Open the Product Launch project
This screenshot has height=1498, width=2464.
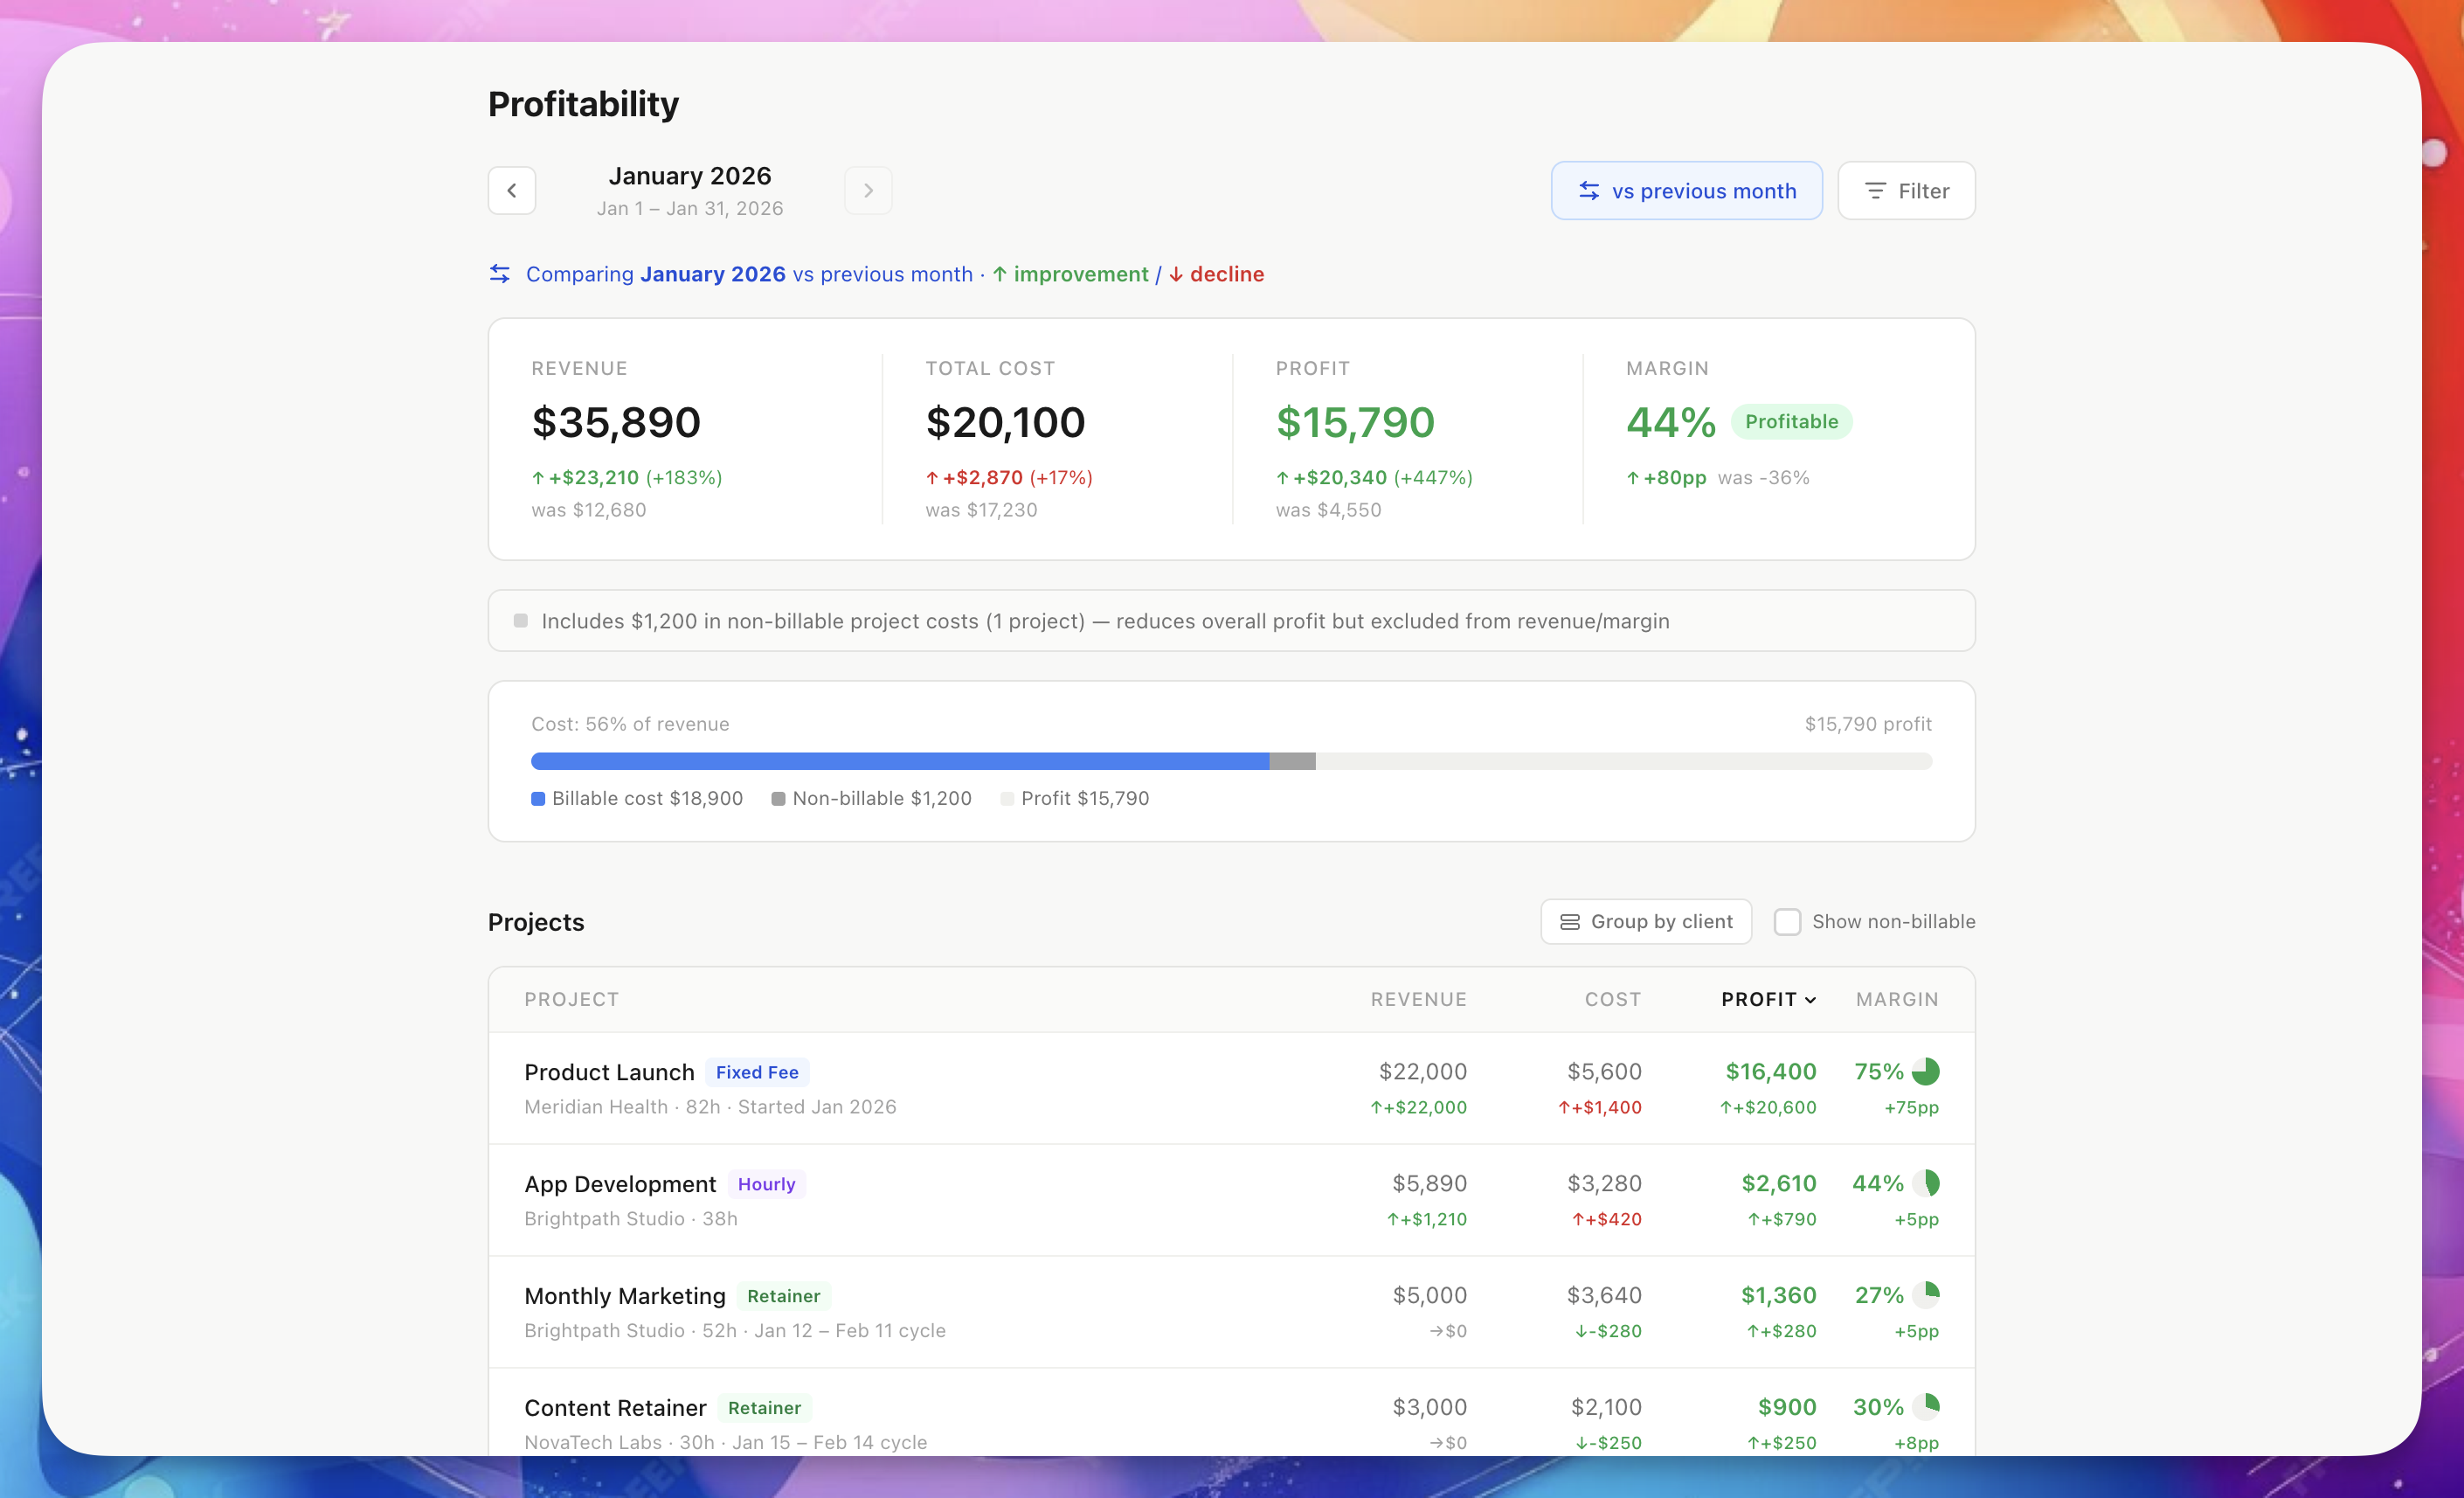coord(609,1072)
